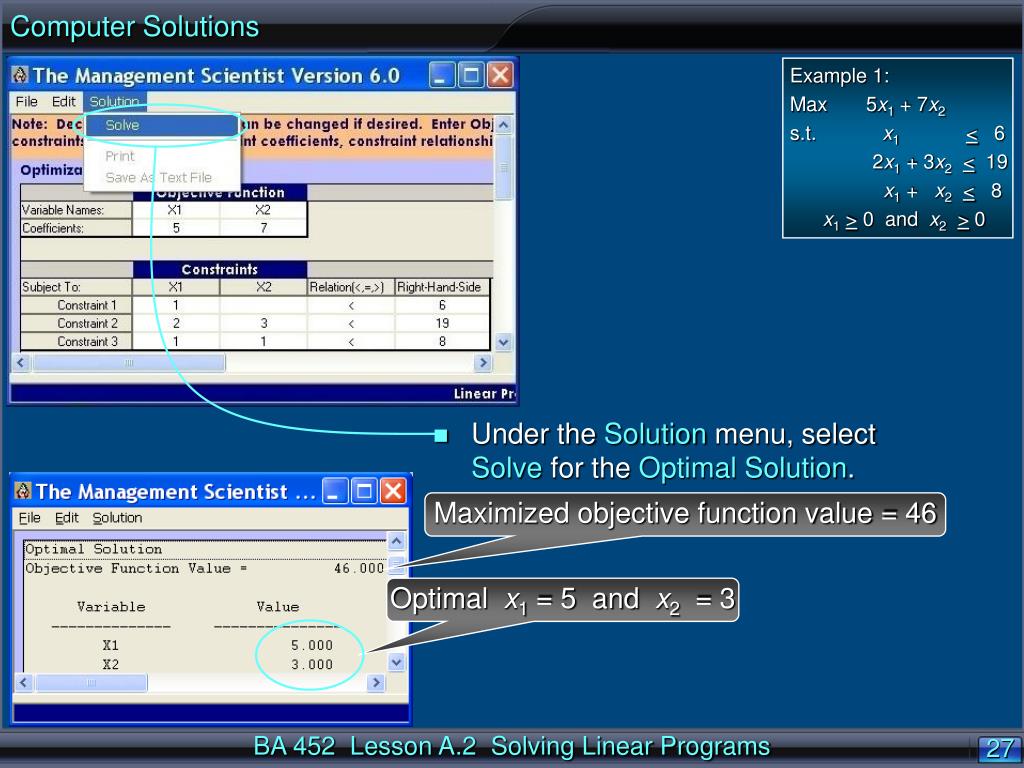1024x768 pixels.
Task: Click the objective coefficient cell containing 5
Action: pyautogui.click(x=175, y=228)
